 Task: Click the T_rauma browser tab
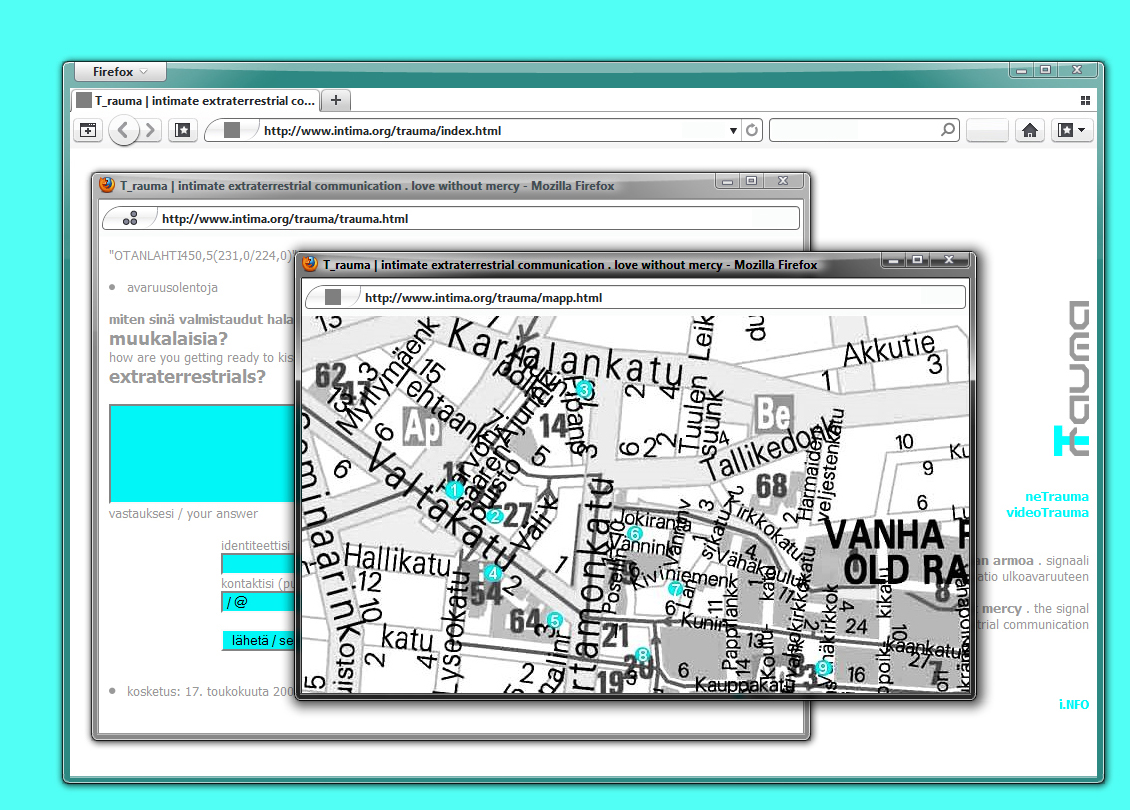pyautogui.click(x=195, y=101)
